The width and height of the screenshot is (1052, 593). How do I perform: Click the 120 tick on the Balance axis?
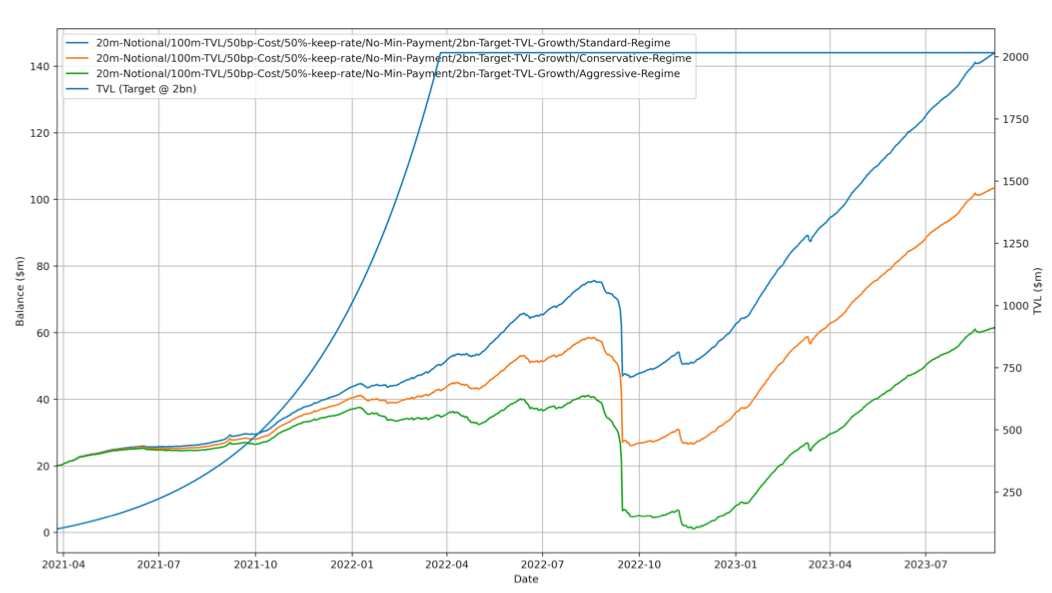coord(40,133)
